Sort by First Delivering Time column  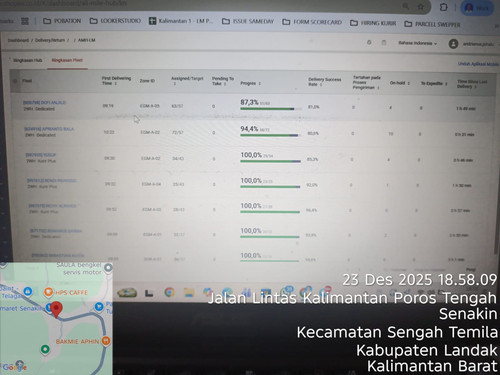(x=116, y=81)
